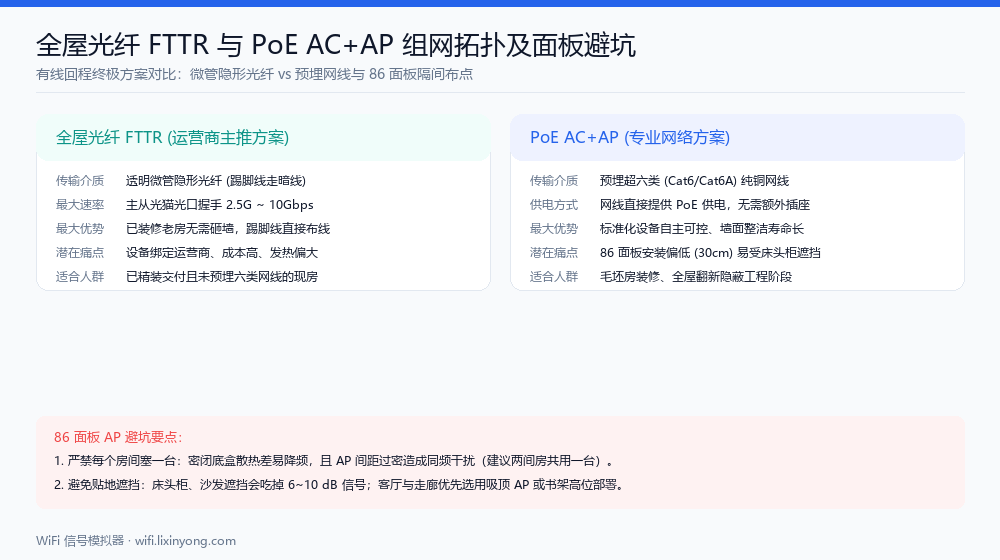Click the subtitle starting '有线回程终极方案对比'
Screen dimensions: 1000x560
click(x=254, y=74)
